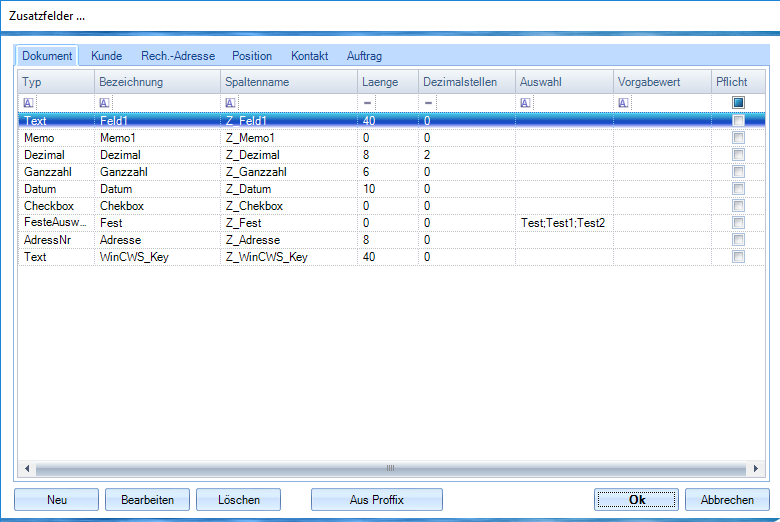
Task: Check the Pflicht box for WinCWS_Key
Action: click(x=738, y=257)
